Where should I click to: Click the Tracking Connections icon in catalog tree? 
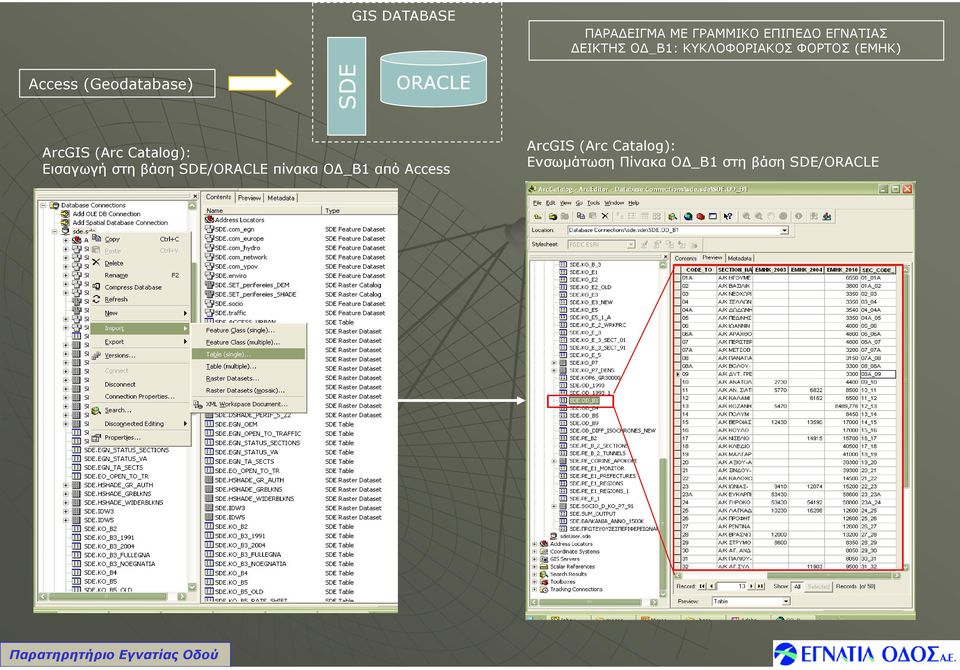pyautogui.click(x=543, y=589)
